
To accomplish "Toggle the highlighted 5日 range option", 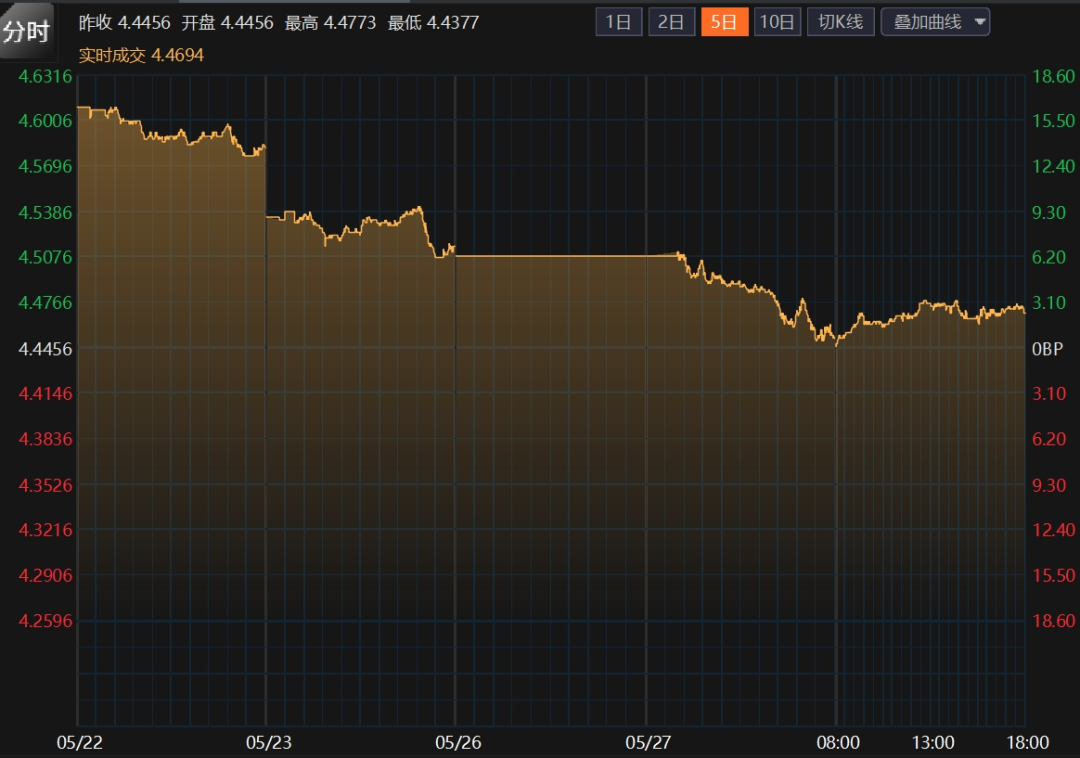I will pyautogui.click(x=725, y=22).
